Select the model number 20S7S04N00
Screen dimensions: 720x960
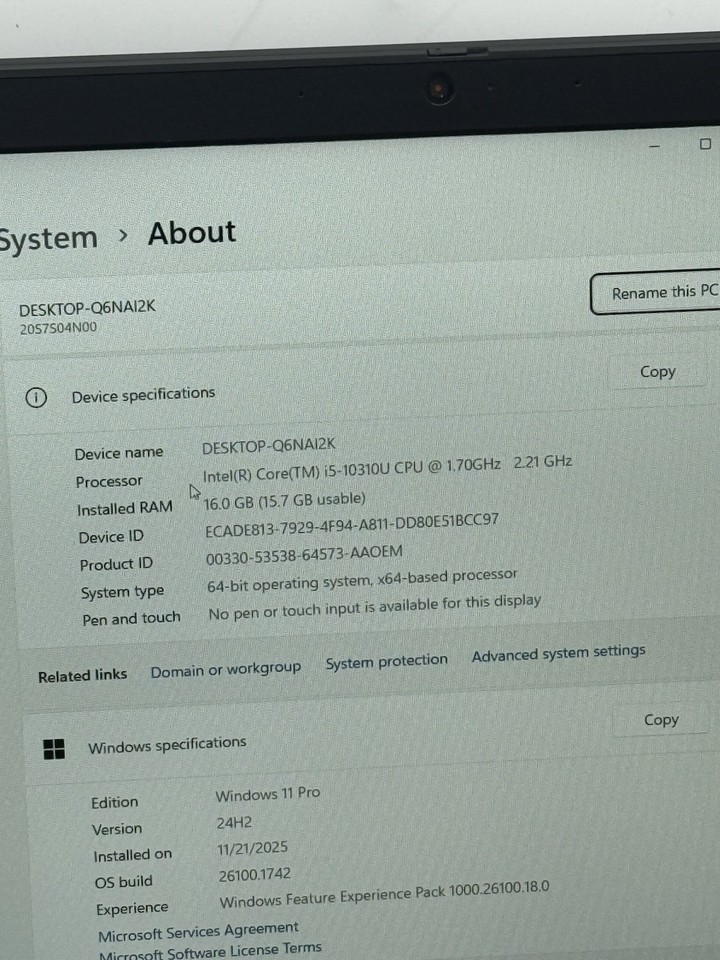58,328
